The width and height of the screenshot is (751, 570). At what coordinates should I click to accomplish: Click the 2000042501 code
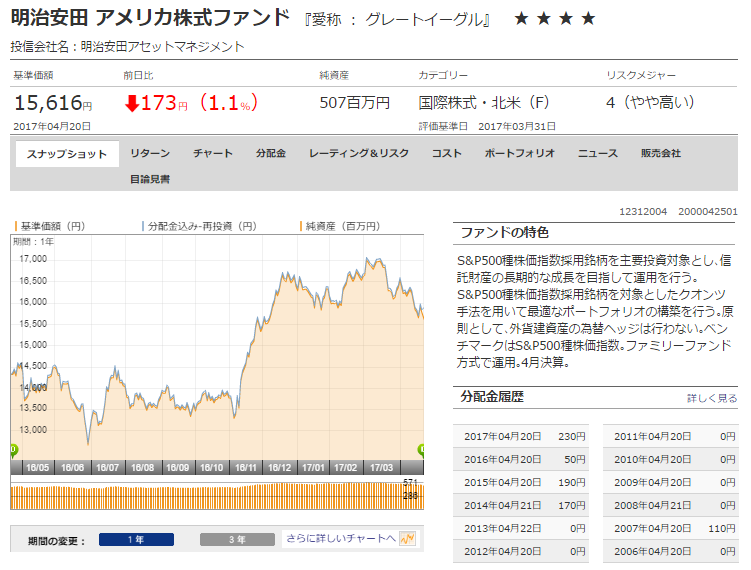point(708,212)
